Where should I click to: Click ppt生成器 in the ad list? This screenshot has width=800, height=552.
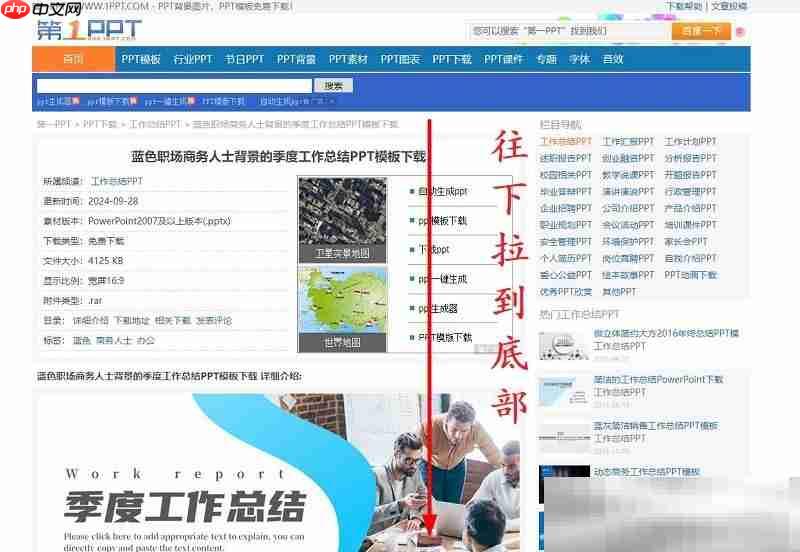coord(438,308)
